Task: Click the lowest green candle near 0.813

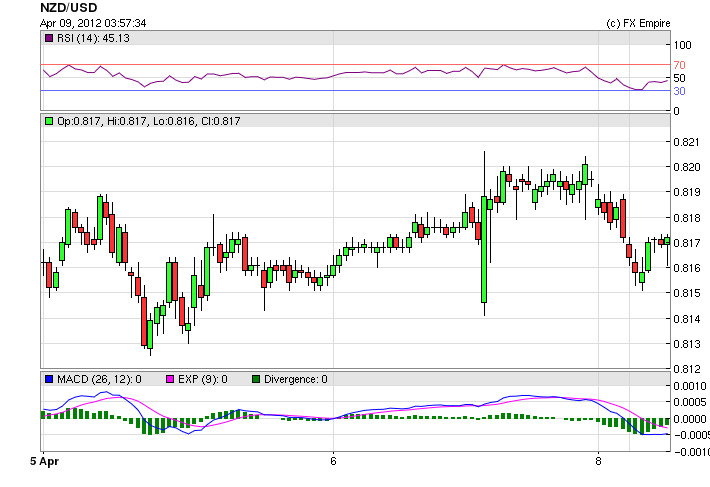Action: click(150, 334)
